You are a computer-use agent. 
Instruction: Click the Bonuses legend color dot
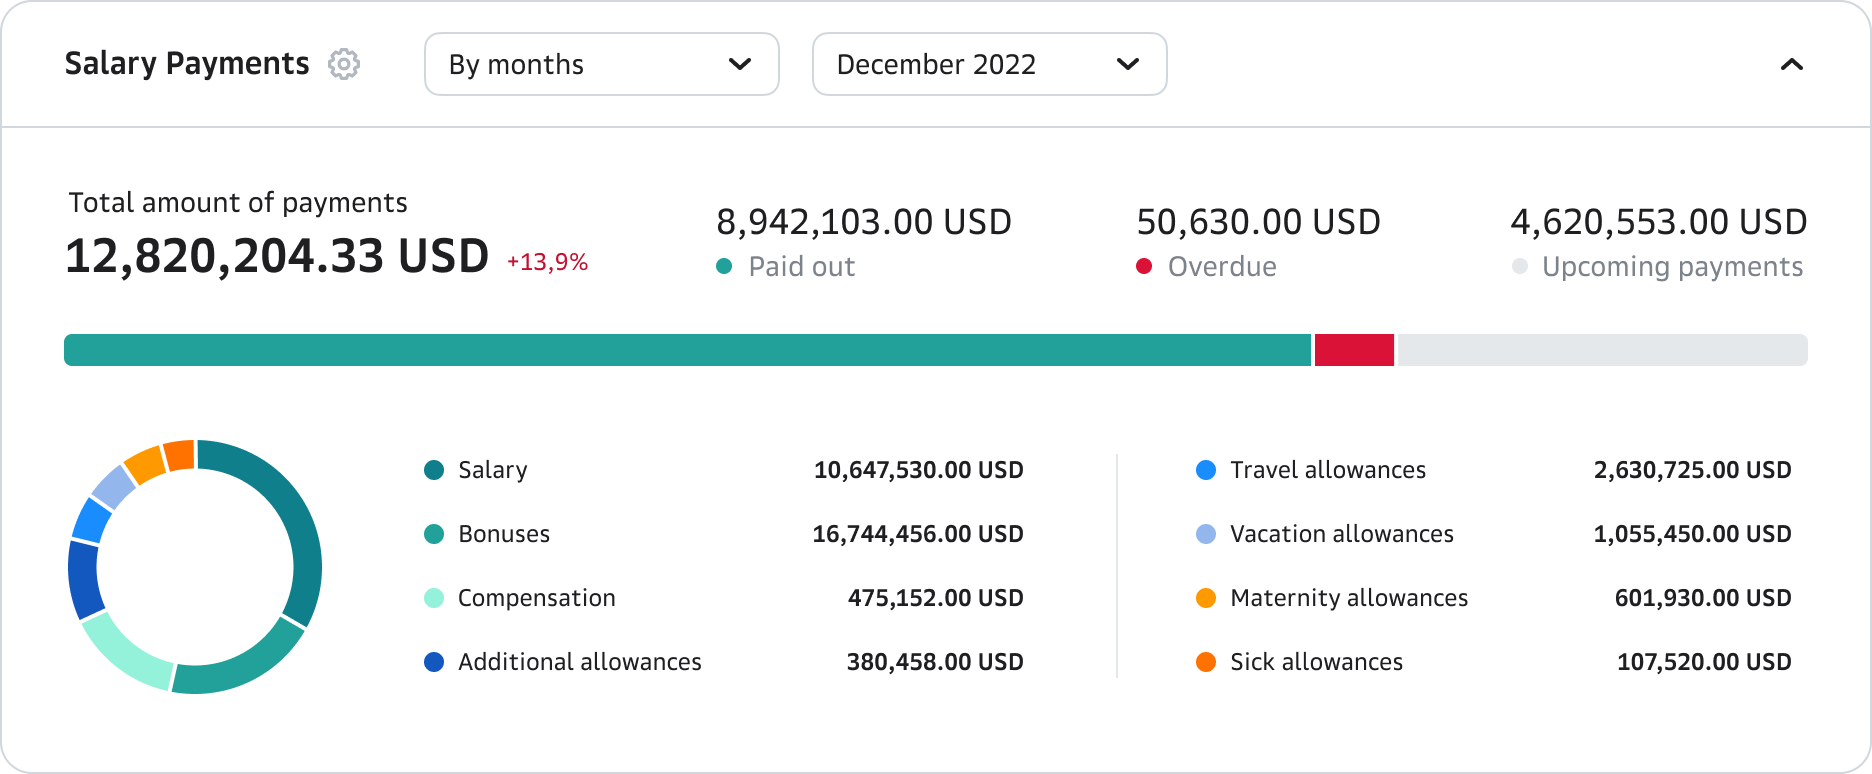pos(434,534)
